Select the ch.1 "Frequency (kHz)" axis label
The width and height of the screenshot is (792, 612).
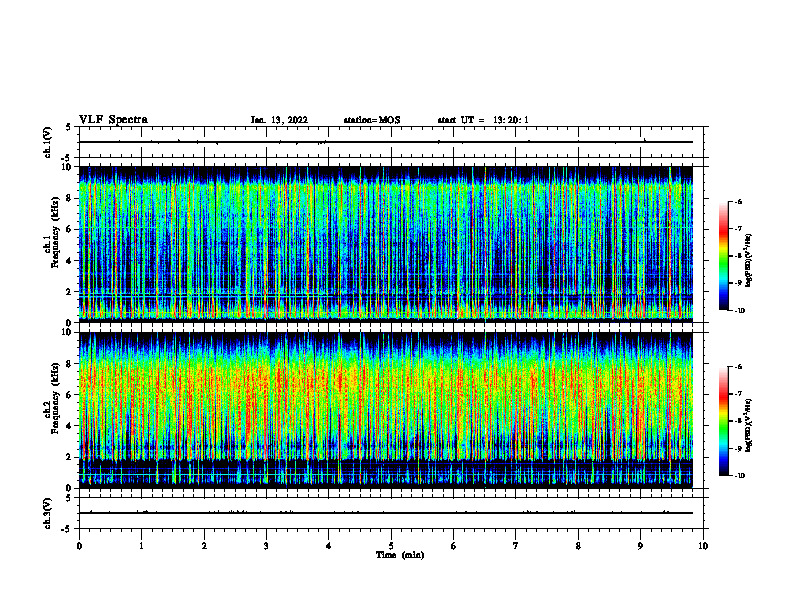tap(55, 233)
